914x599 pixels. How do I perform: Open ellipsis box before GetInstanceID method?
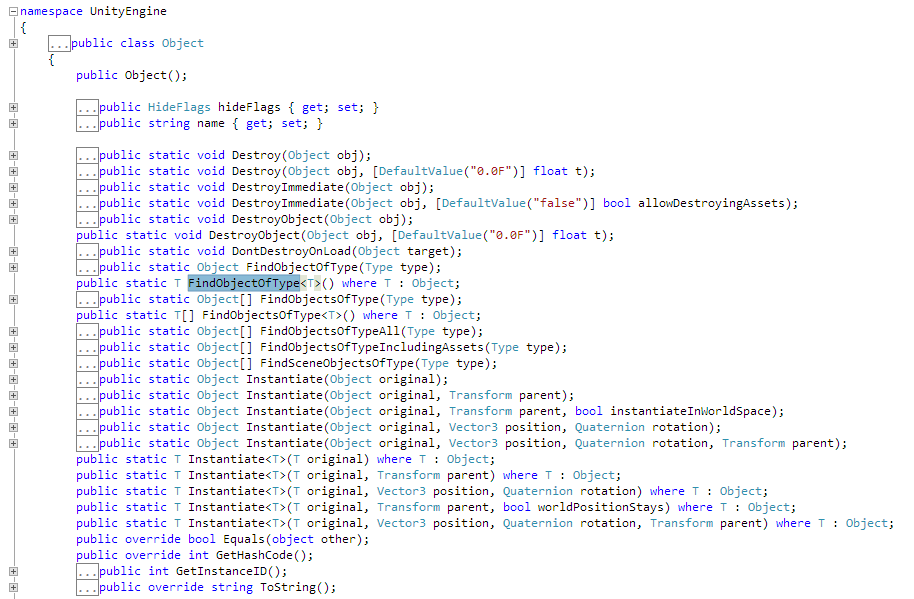click(87, 572)
